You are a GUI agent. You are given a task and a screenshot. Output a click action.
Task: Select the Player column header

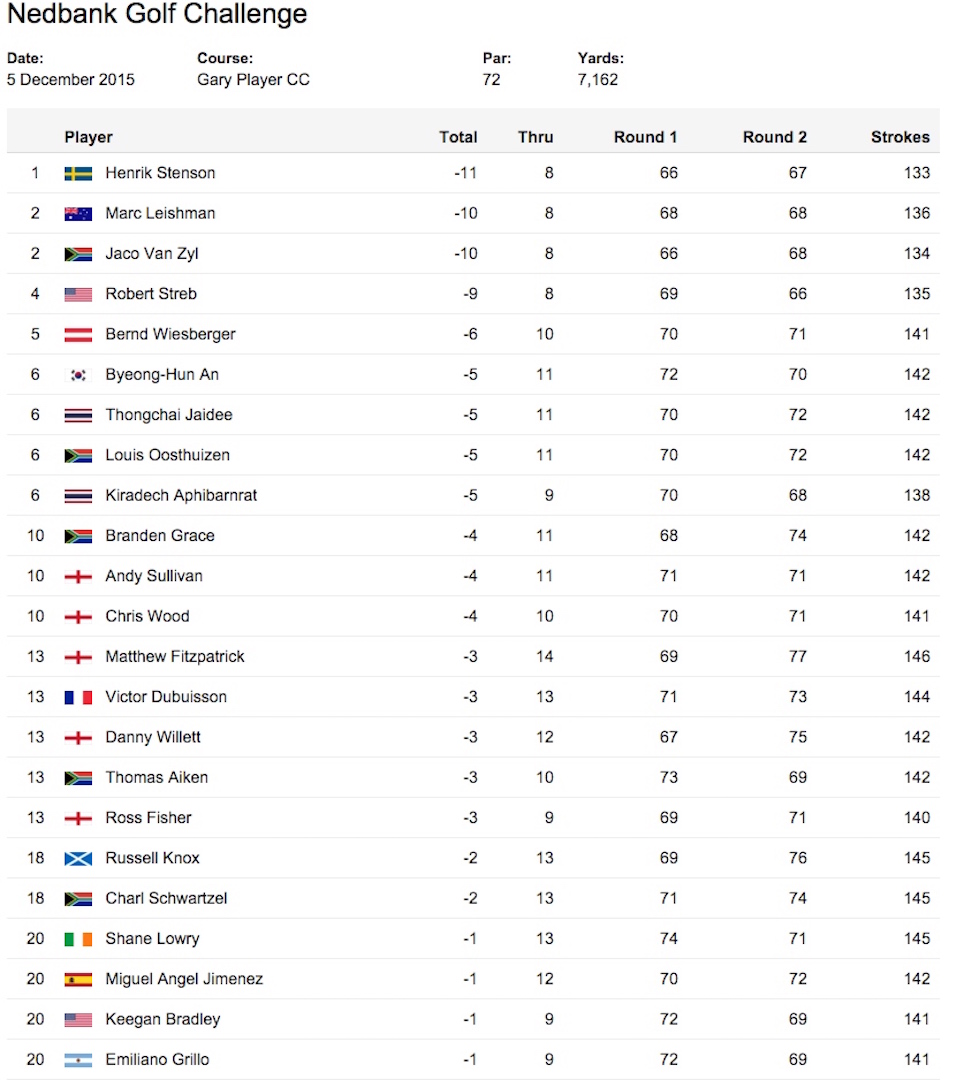[x=88, y=137]
